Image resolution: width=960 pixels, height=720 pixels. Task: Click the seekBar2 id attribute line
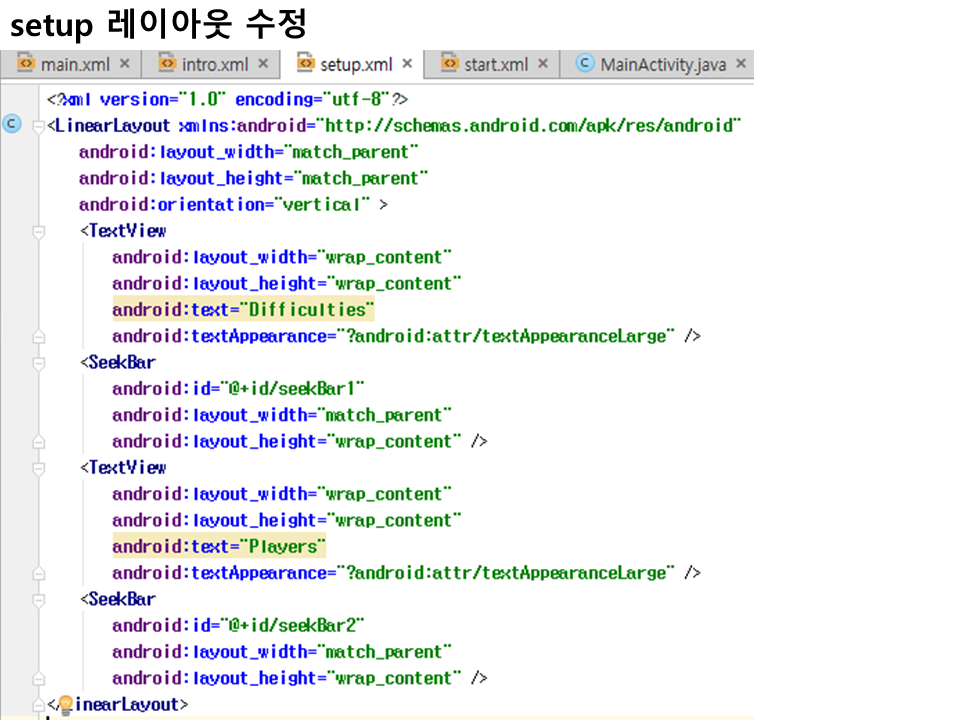238,626
